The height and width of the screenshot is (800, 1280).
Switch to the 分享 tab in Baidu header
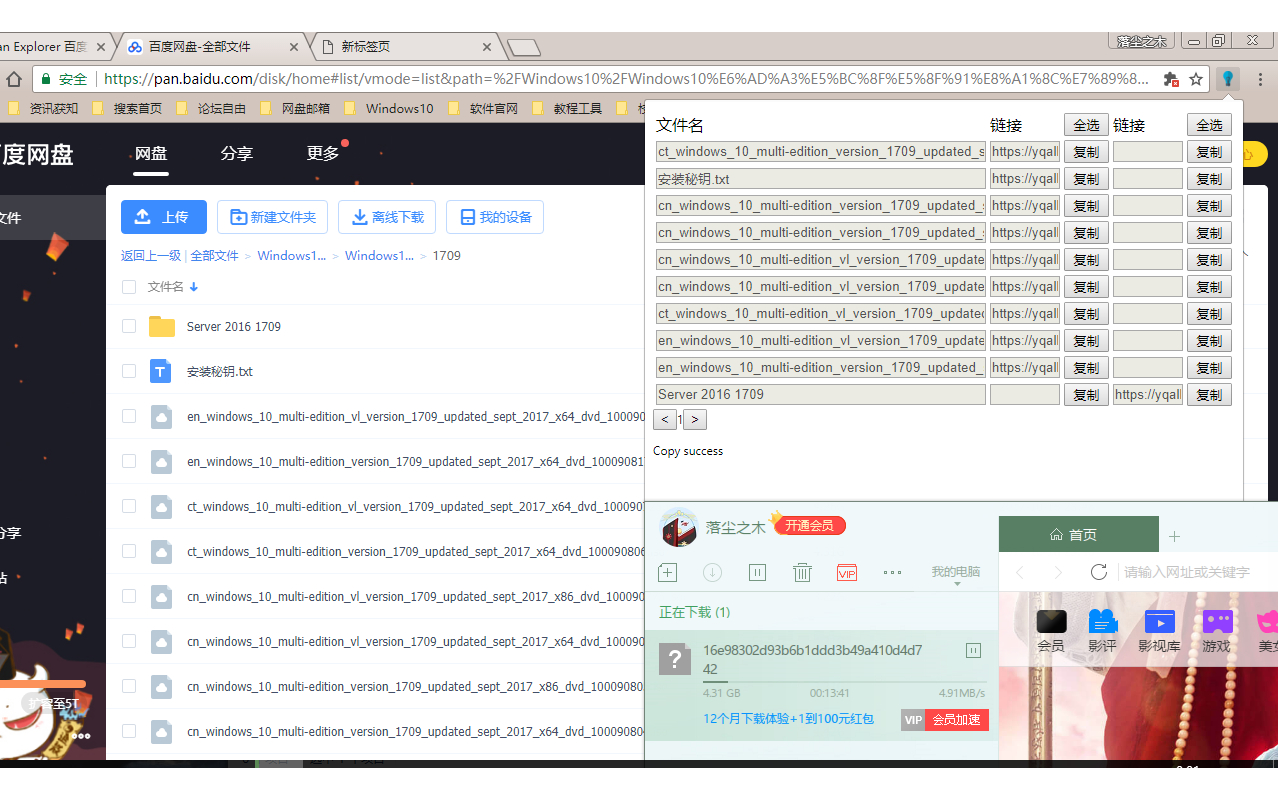tap(237, 153)
